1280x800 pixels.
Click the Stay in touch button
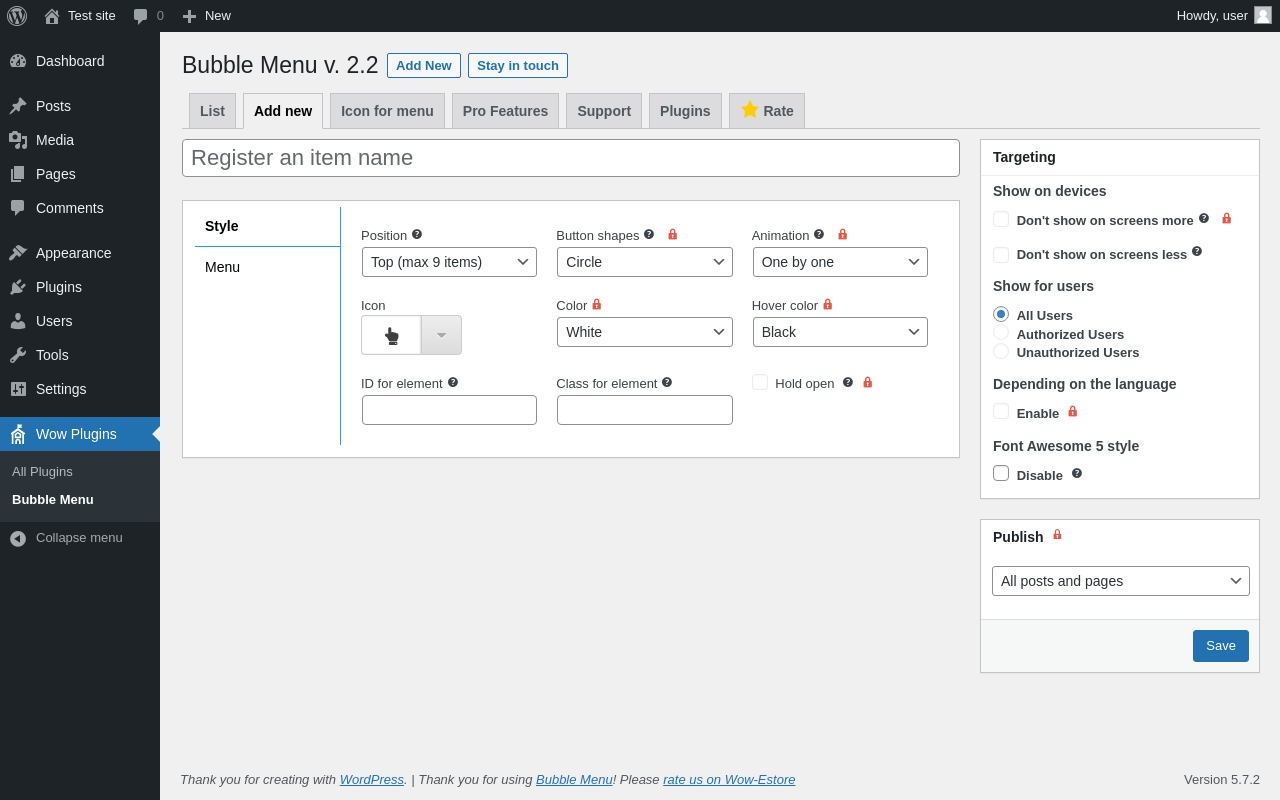point(518,66)
